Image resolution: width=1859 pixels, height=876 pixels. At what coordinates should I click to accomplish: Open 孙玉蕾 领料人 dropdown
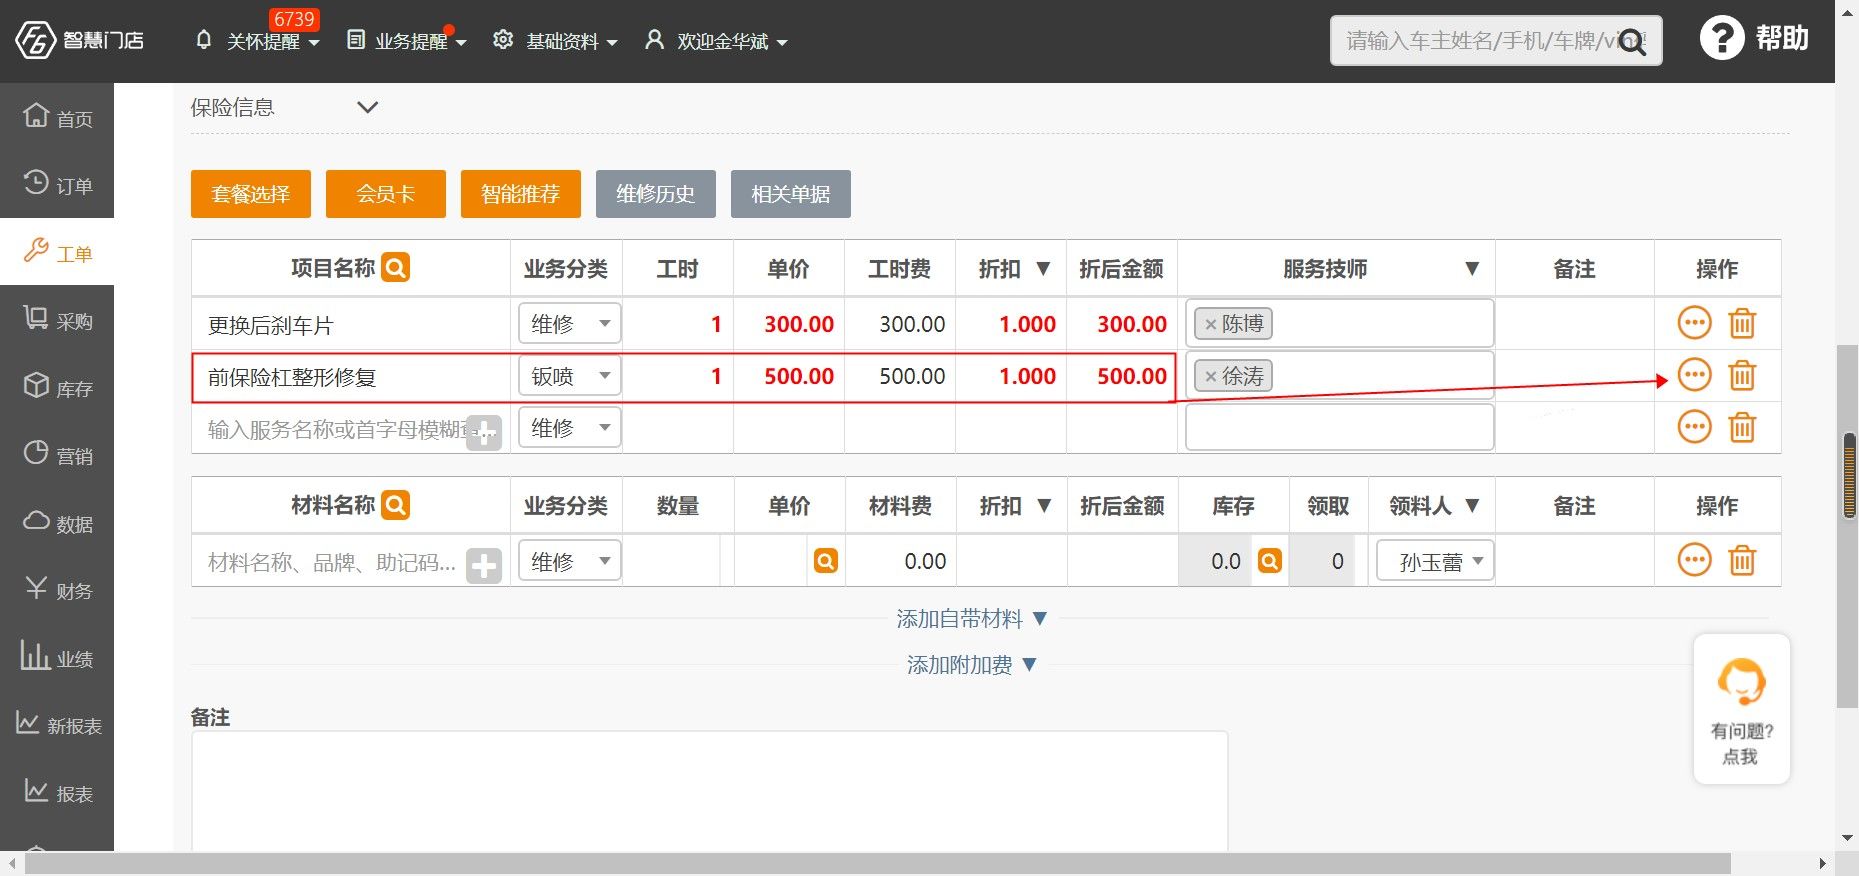(x=1435, y=561)
